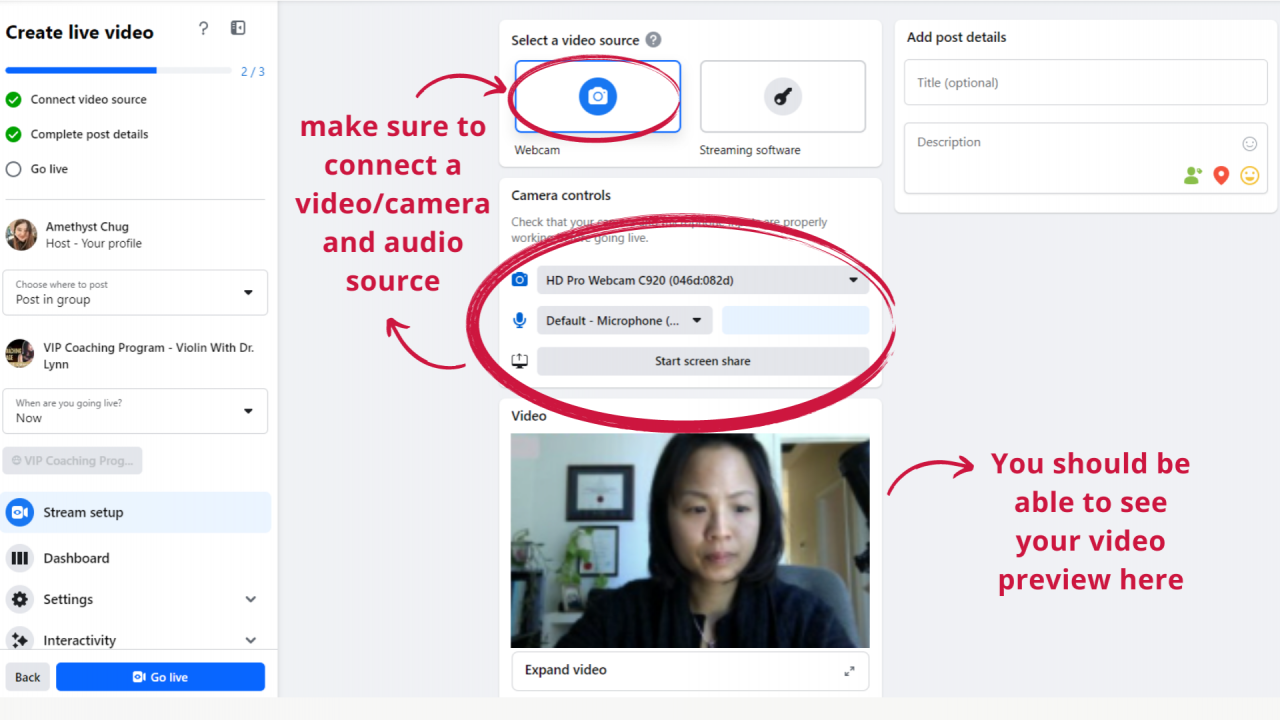Viewport: 1280px width, 720px height.
Task: Click the Expand video button
Action: (690, 671)
